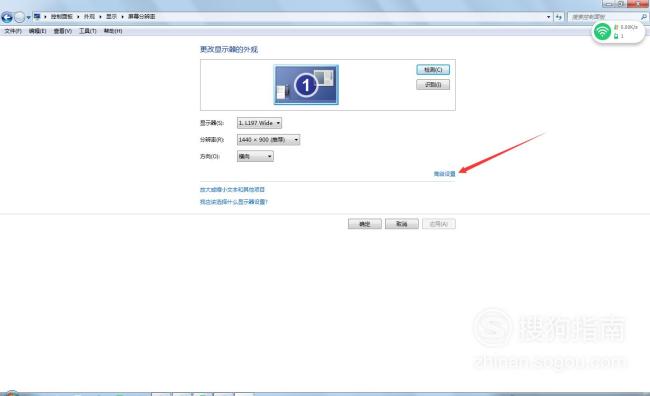Expand the arrow after 显示 in the breadcrumb
The height and width of the screenshot is (396, 650).
pos(123,17)
